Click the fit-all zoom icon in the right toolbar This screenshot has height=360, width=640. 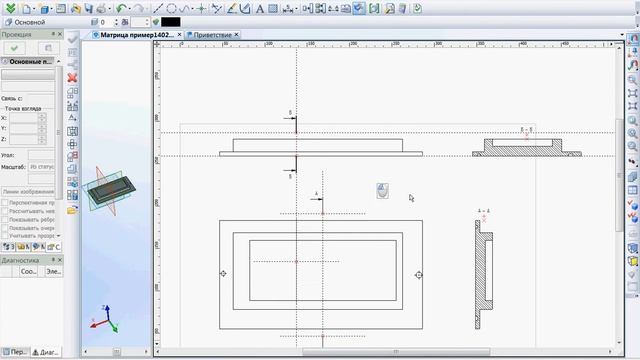tap(632, 93)
